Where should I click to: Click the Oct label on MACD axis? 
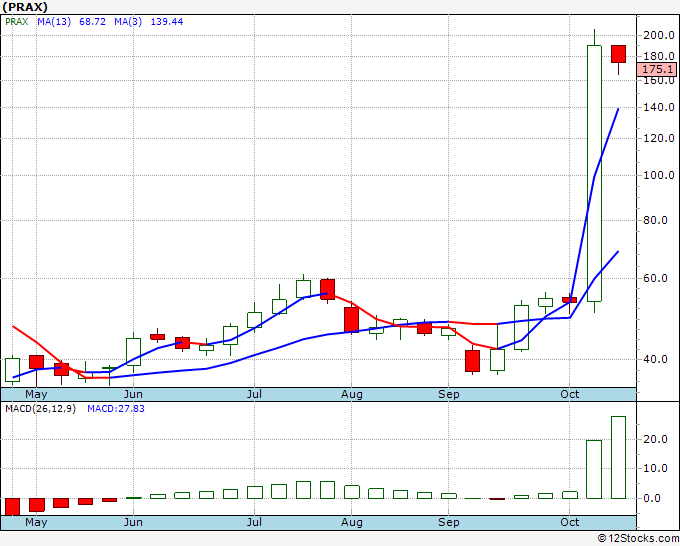click(569, 522)
